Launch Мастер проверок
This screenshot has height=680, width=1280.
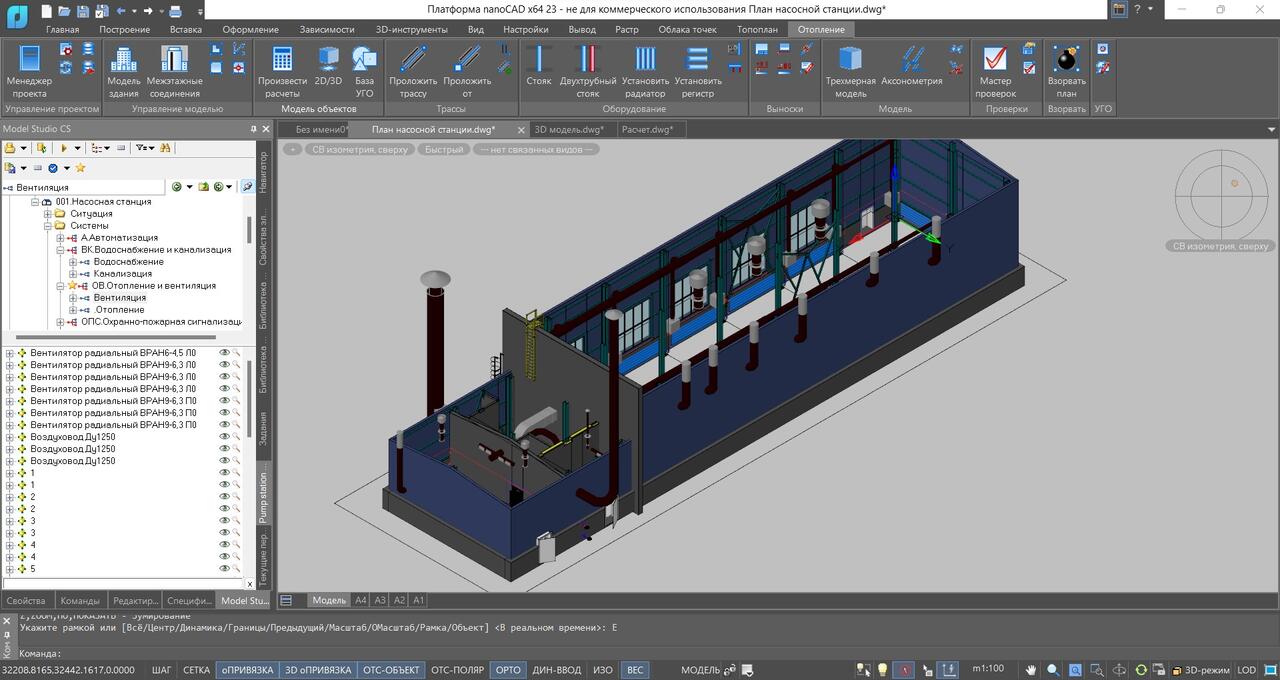[996, 70]
